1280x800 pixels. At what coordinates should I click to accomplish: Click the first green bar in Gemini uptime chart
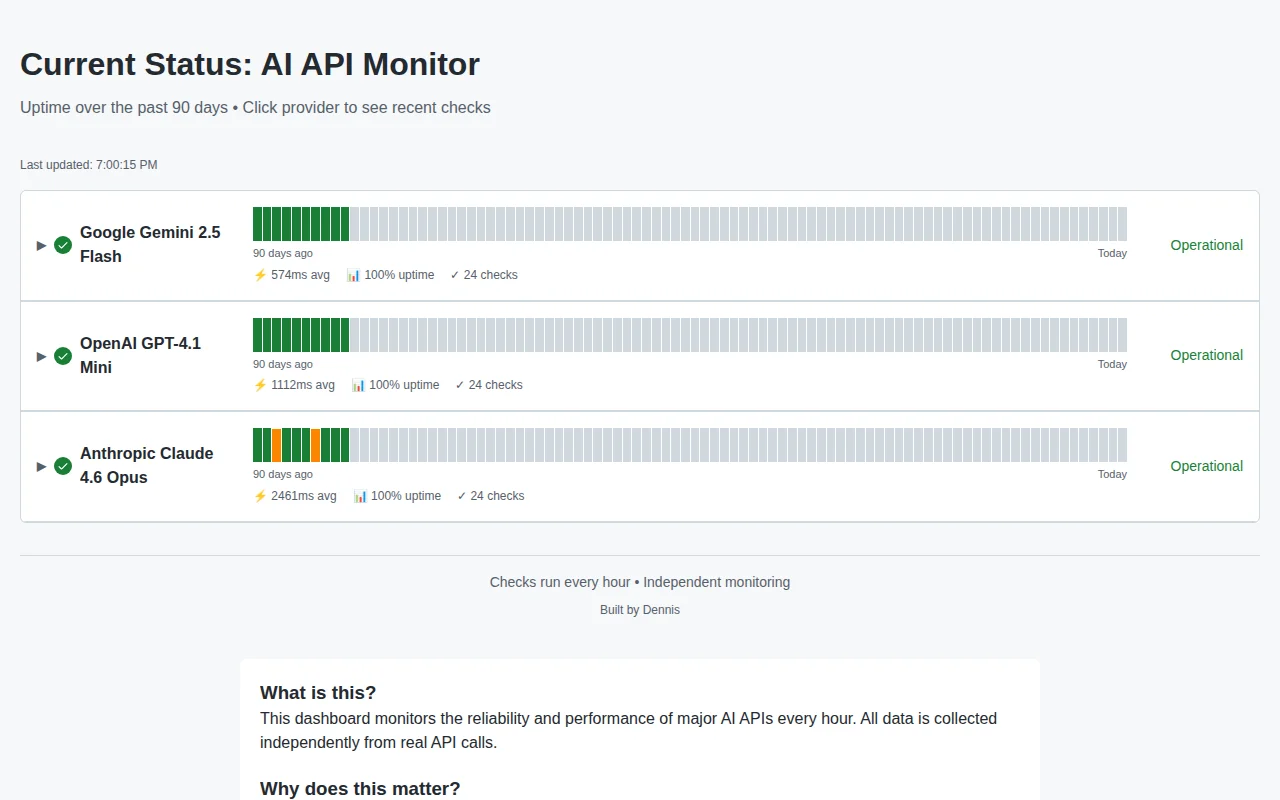tap(257, 224)
